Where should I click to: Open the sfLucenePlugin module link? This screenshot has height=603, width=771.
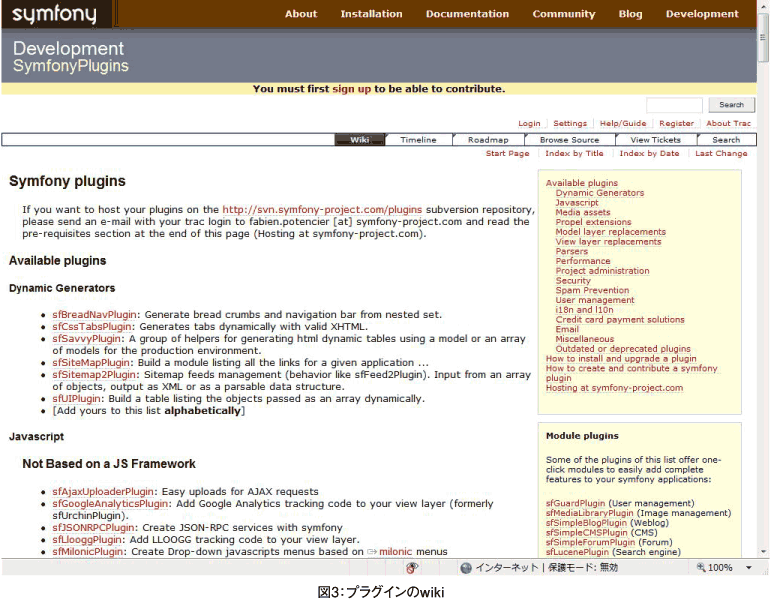(x=577, y=552)
